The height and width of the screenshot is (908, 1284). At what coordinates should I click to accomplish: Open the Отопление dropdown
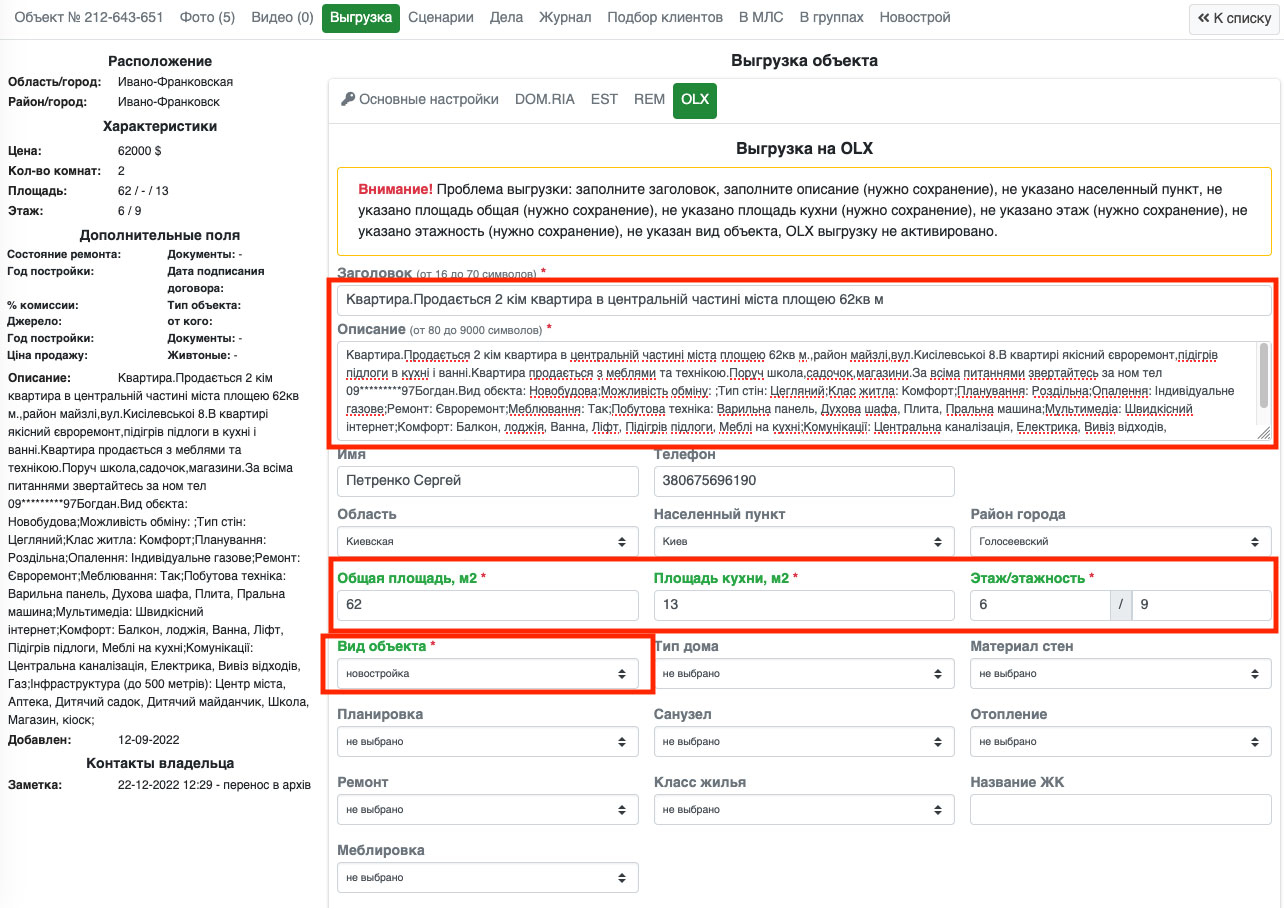pos(1121,742)
